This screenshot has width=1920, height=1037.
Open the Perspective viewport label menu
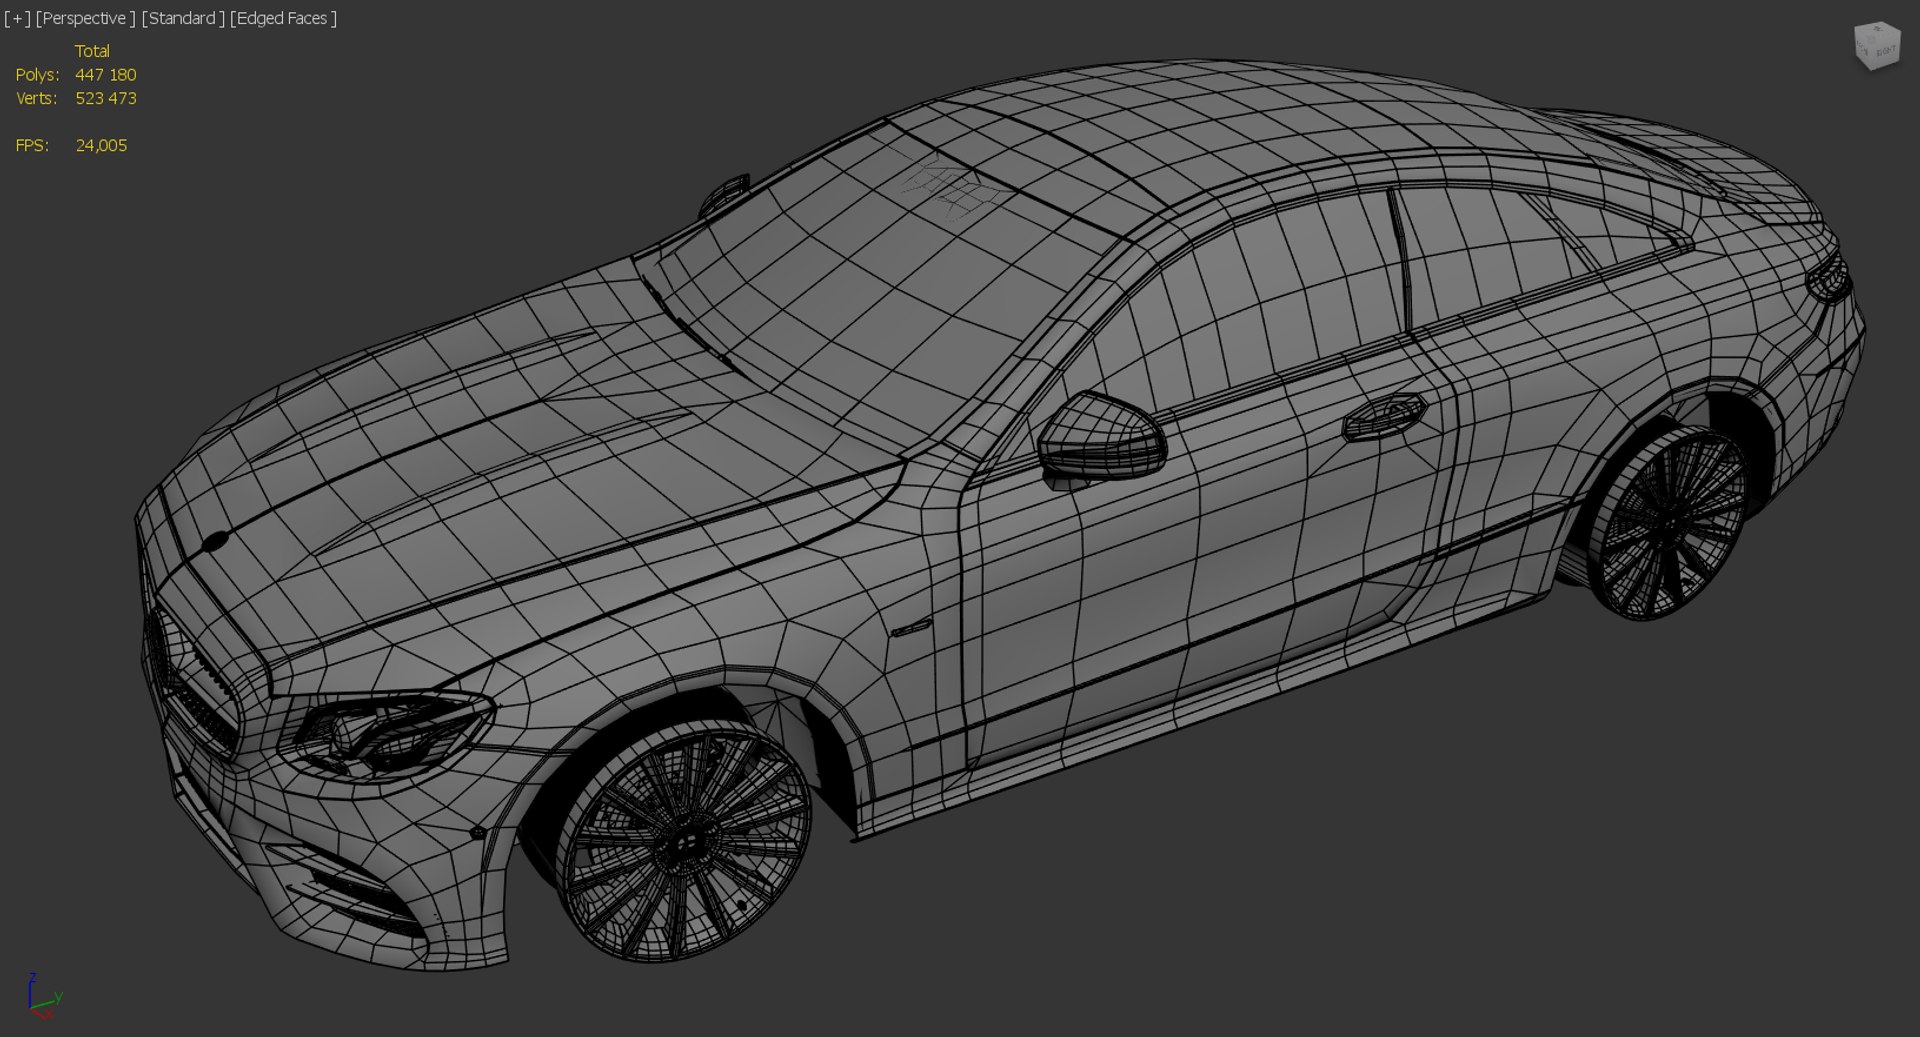coord(86,18)
